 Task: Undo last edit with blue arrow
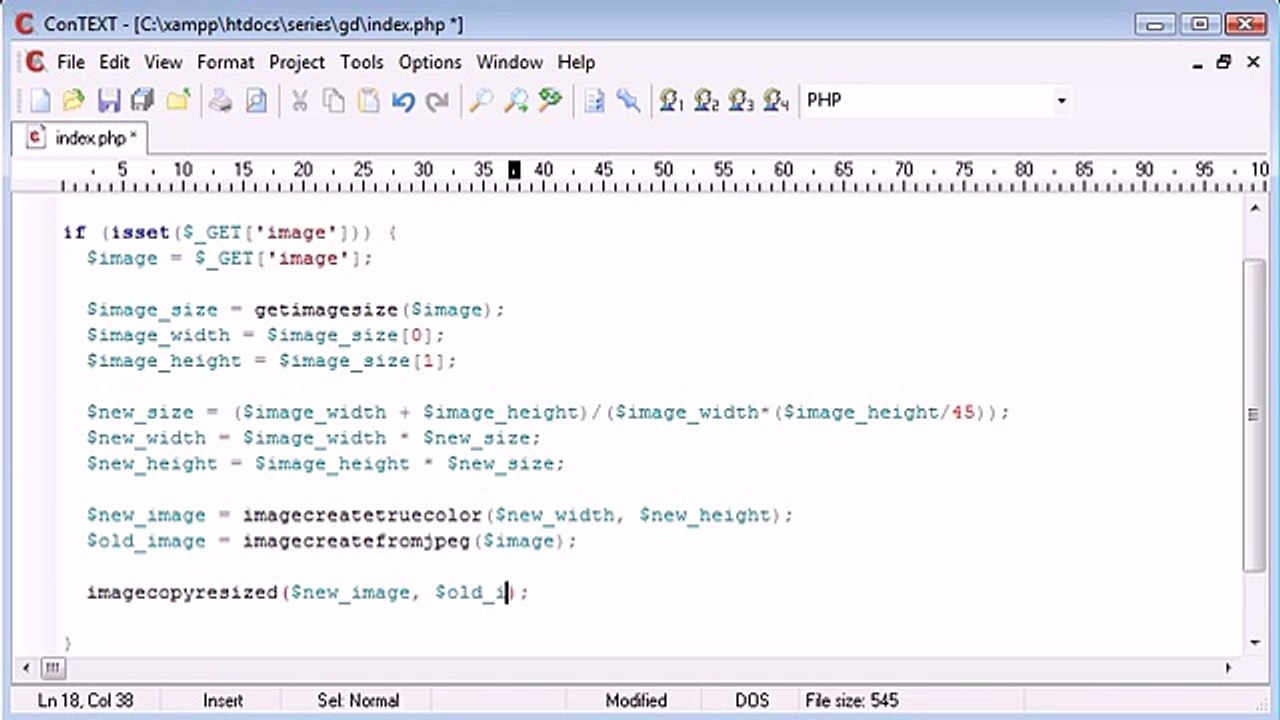click(x=403, y=100)
